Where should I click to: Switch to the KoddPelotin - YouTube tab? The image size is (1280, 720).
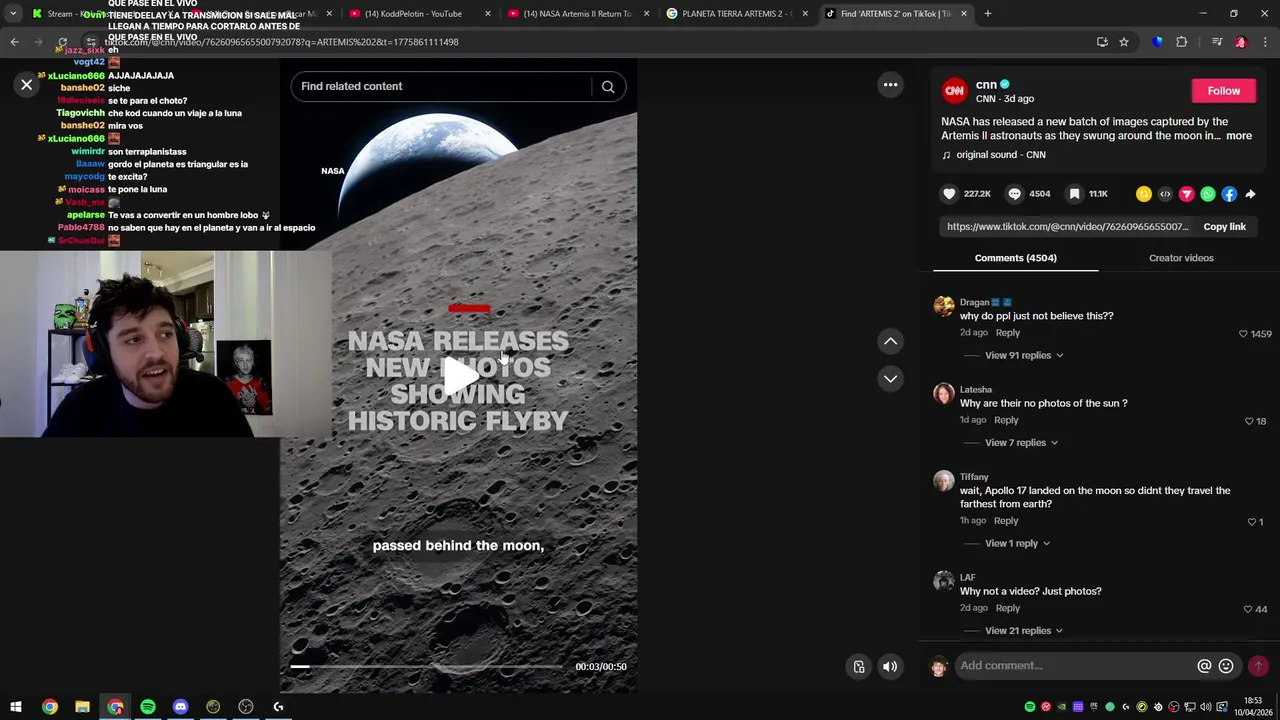pyautogui.click(x=418, y=14)
